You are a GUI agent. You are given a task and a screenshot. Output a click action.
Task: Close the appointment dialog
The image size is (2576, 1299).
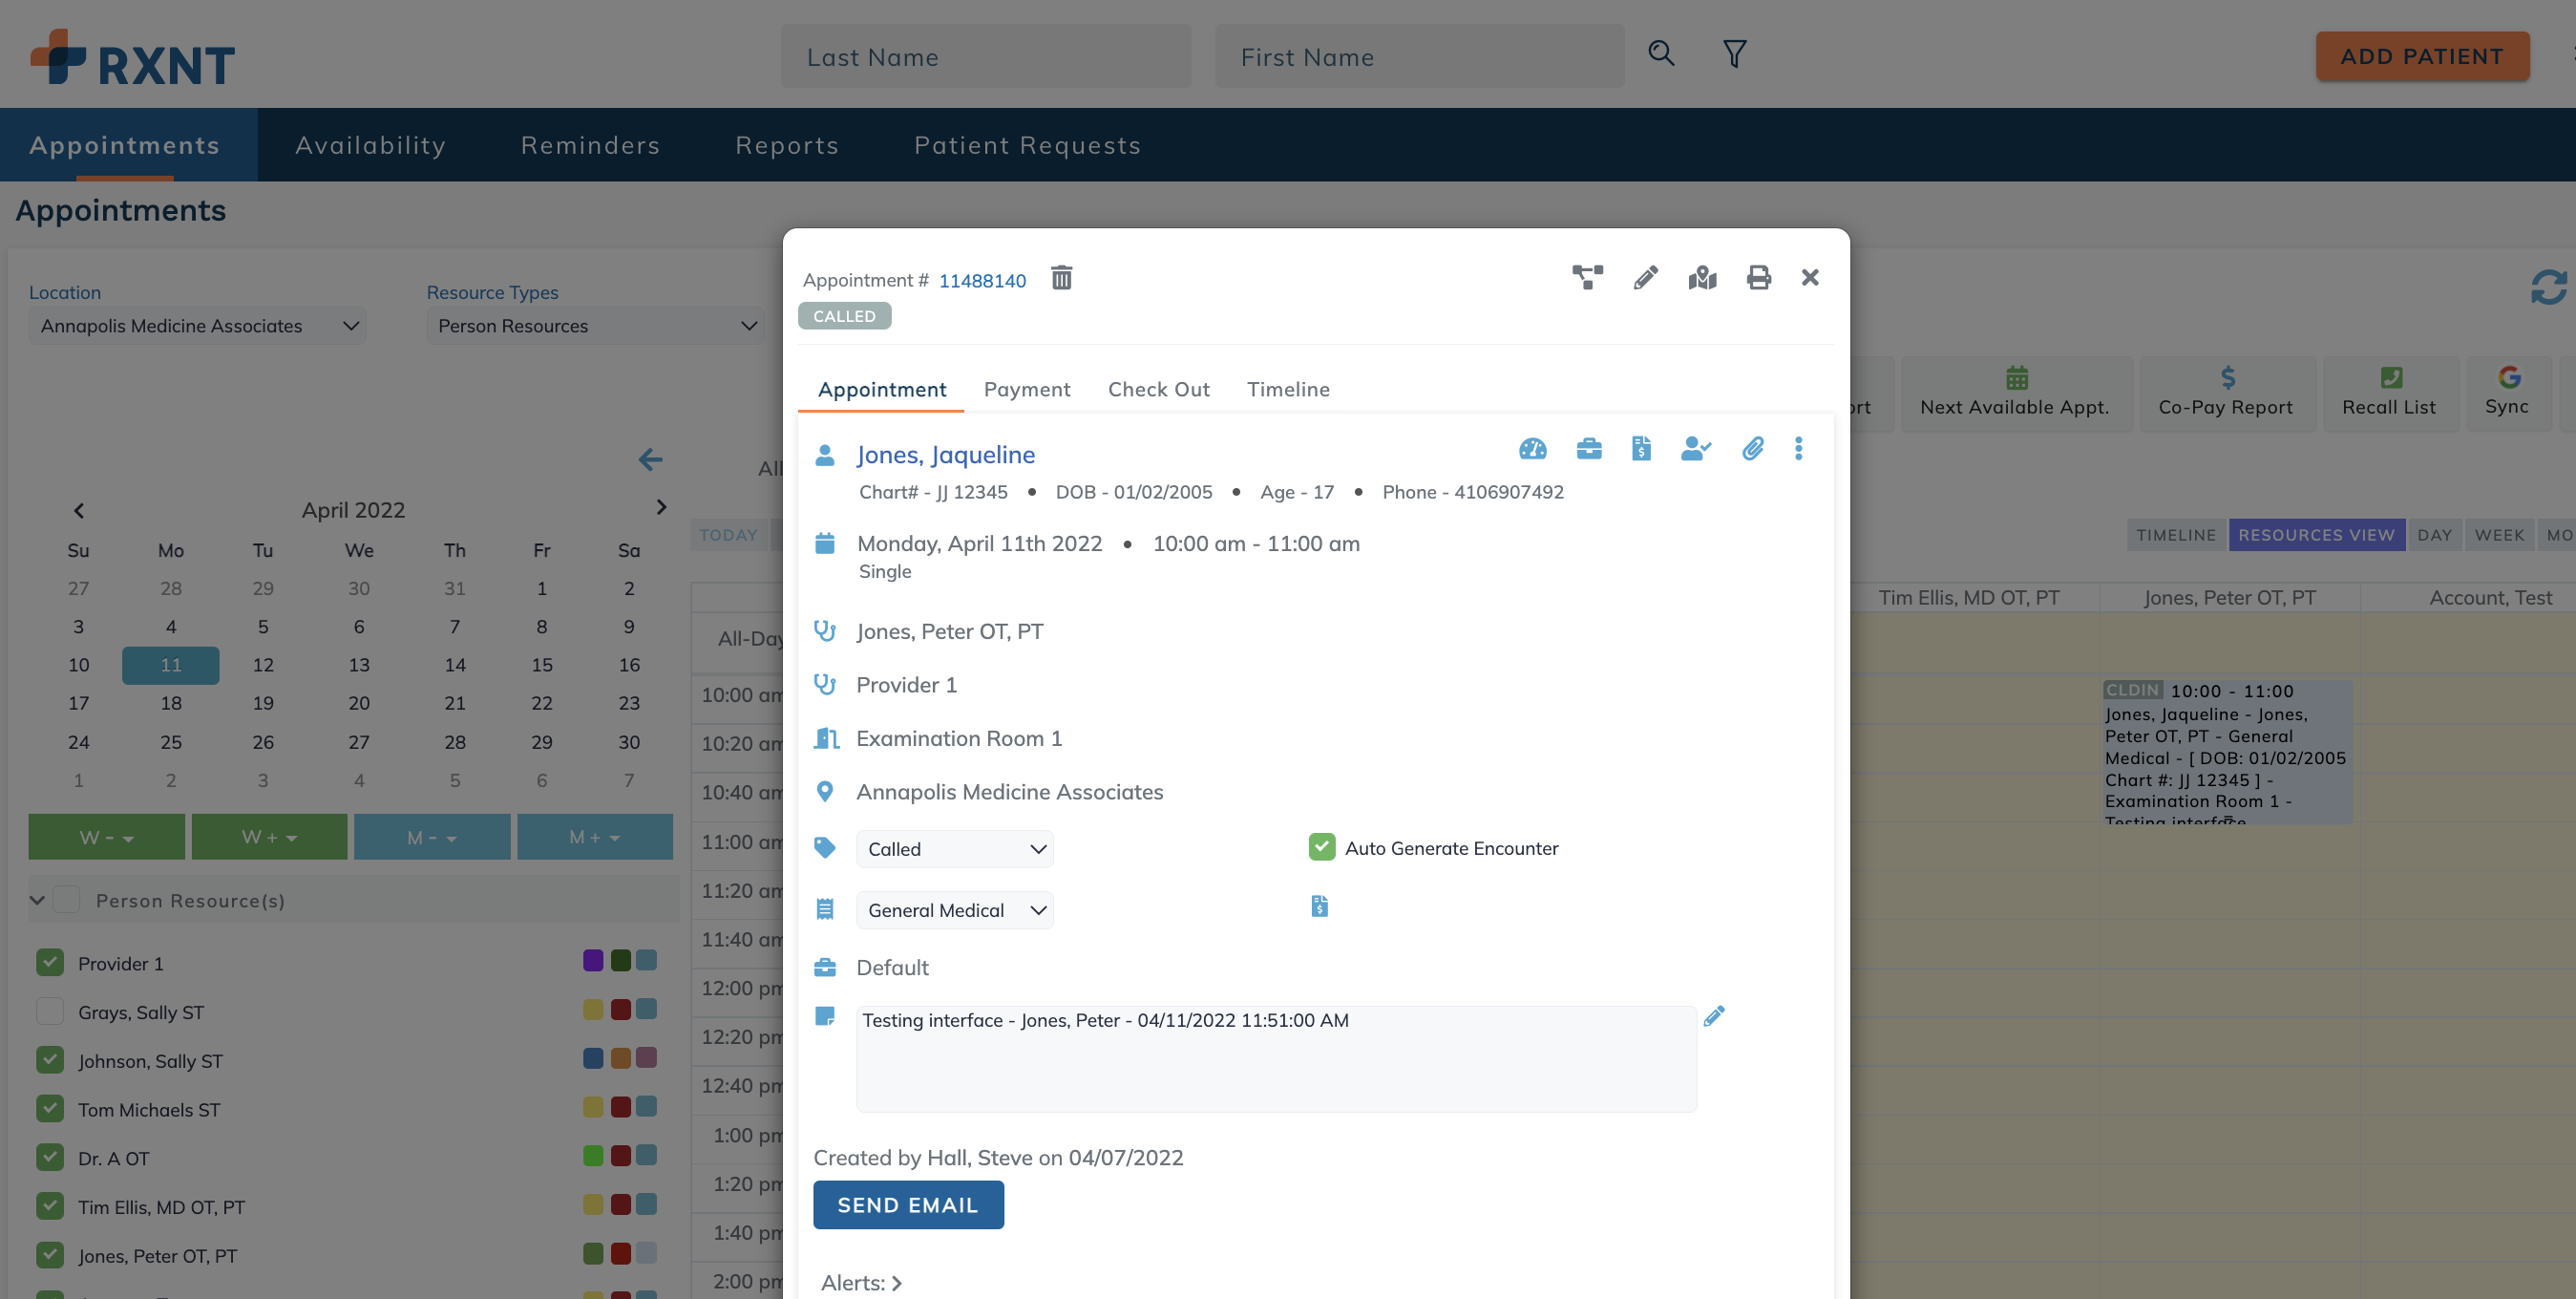1810,278
